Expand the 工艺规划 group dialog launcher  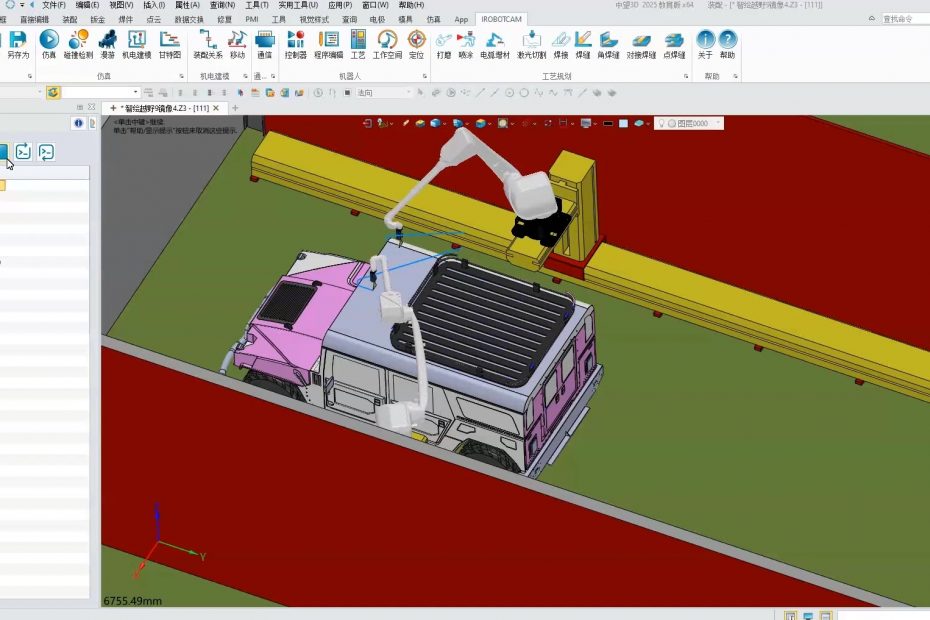(687, 76)
